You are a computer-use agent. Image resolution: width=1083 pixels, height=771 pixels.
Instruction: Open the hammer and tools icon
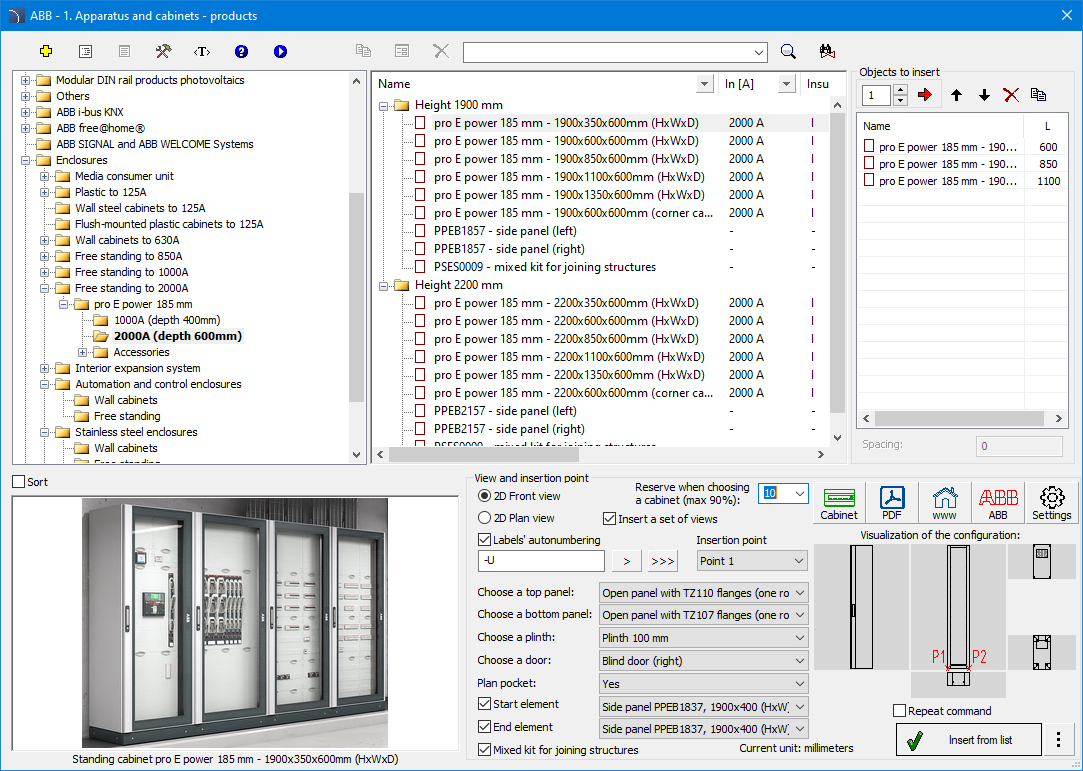163,51
